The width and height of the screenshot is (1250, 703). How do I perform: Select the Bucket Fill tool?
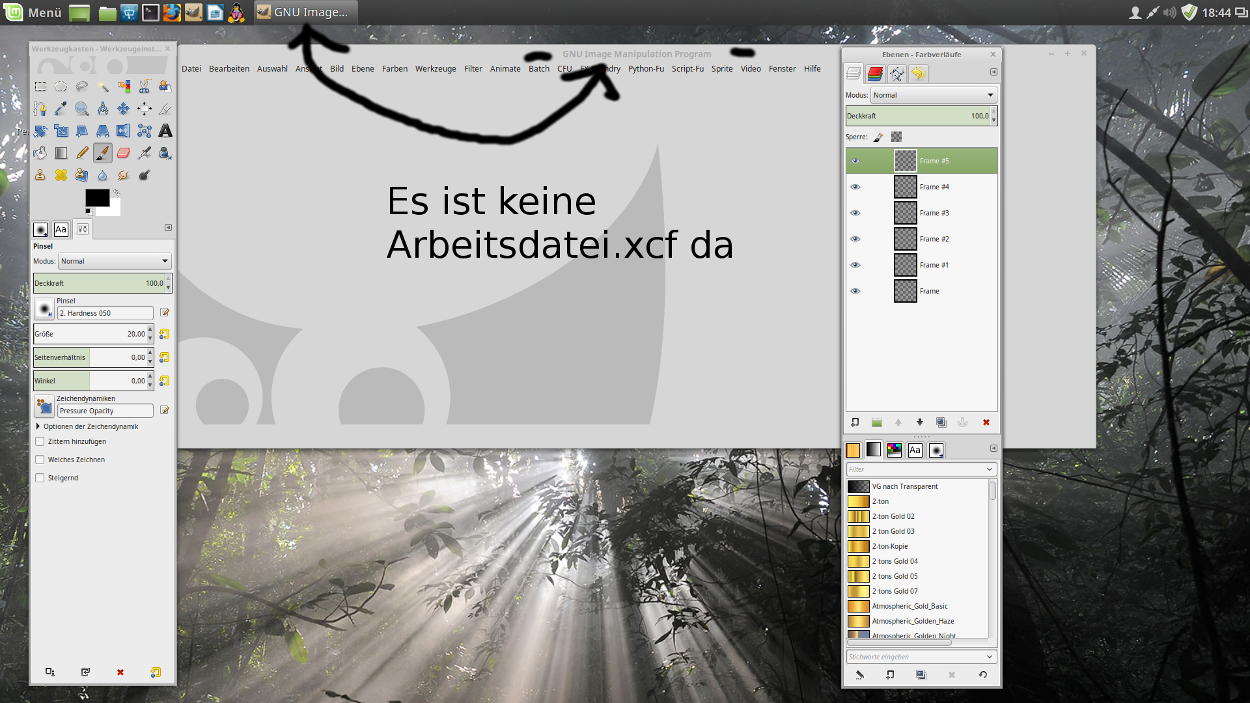(x=40, y=153)
